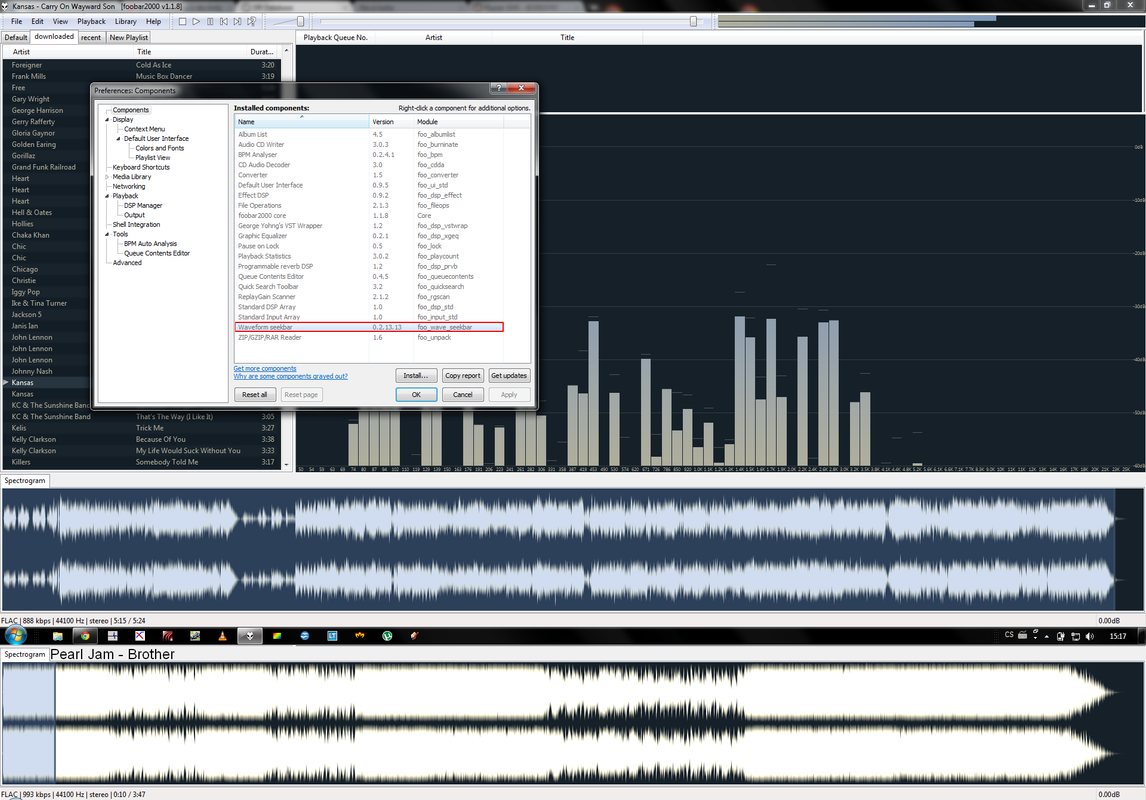Image resolution: width=1146 pixels, height=800 pixels.
Task: Open the View menu
Action: coord(60,21)
